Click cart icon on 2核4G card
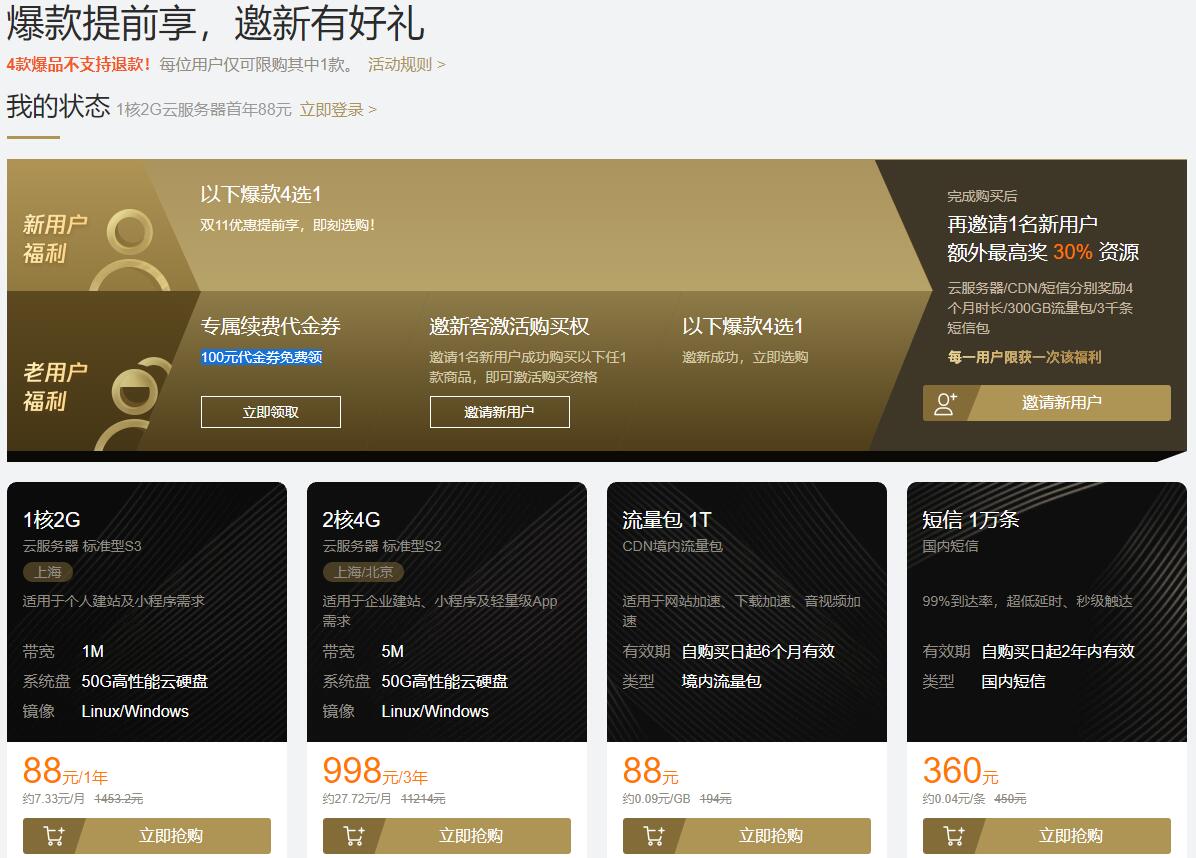The width and height of the screenshot is (1196, 858). click(x=354, y=836)
